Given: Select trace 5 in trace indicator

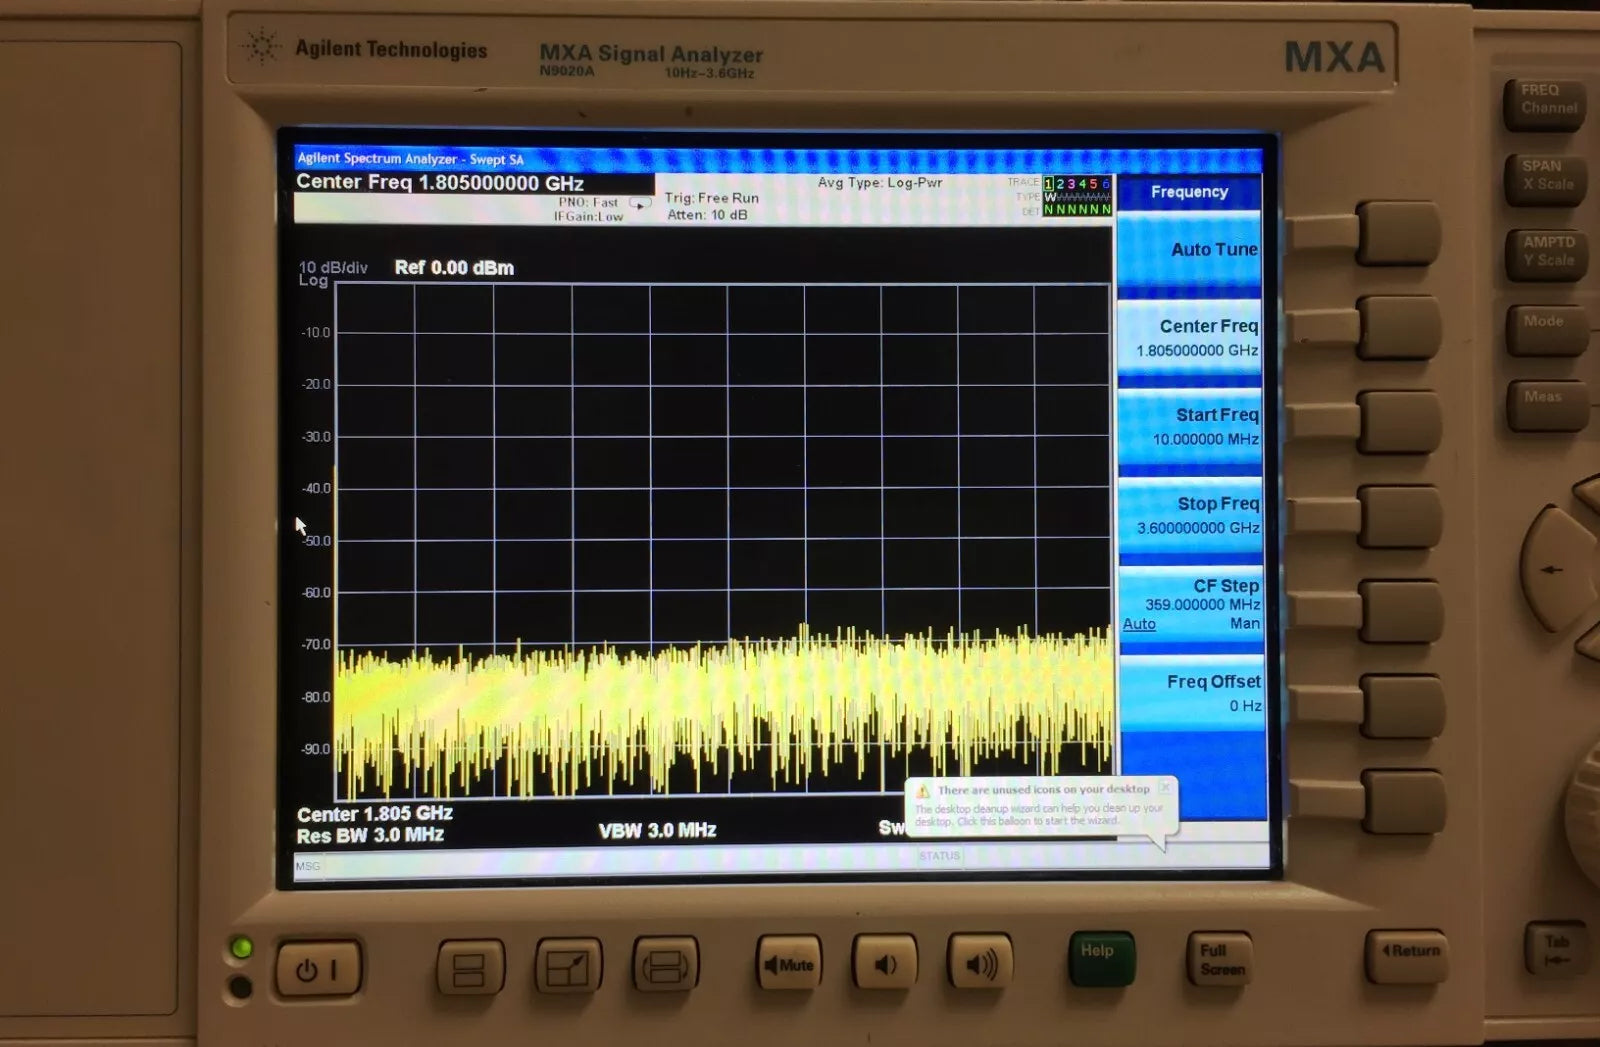Looking at the screenshot, I should (1094, 184).
